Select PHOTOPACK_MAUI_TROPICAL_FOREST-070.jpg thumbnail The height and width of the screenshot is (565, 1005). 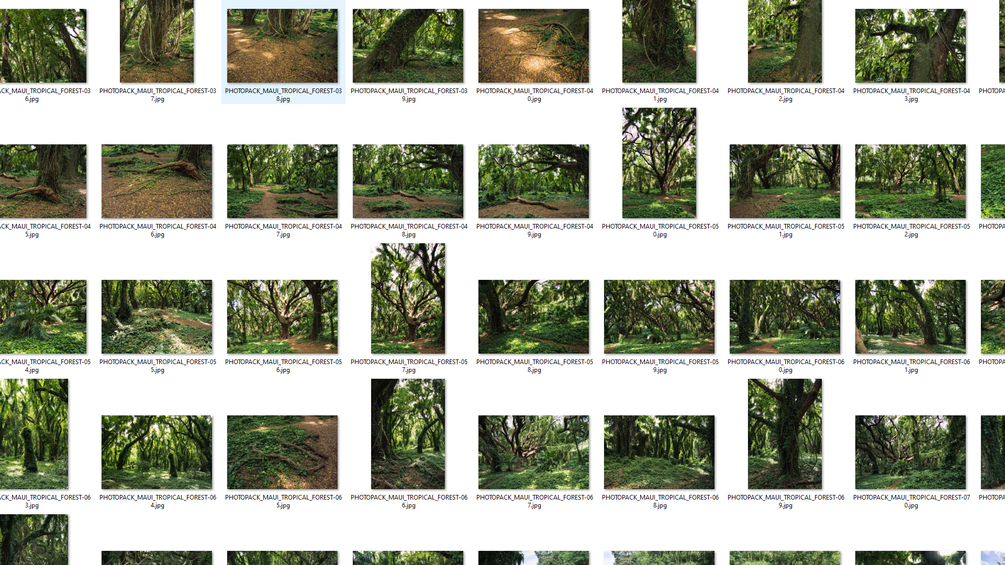pyautogui.click(x=910, y=452)
